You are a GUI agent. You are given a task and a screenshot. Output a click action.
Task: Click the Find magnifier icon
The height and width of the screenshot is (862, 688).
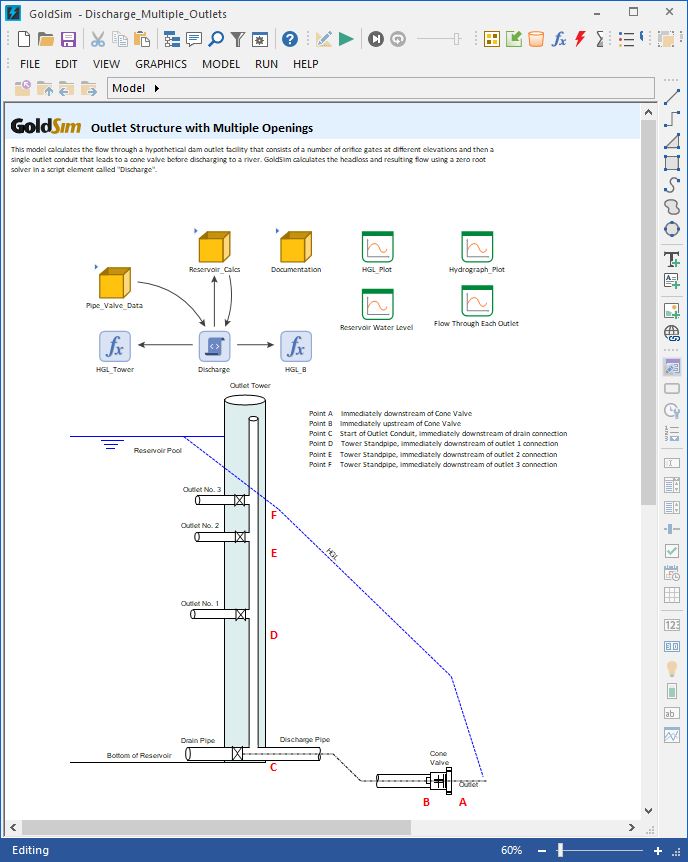(216, 39)
